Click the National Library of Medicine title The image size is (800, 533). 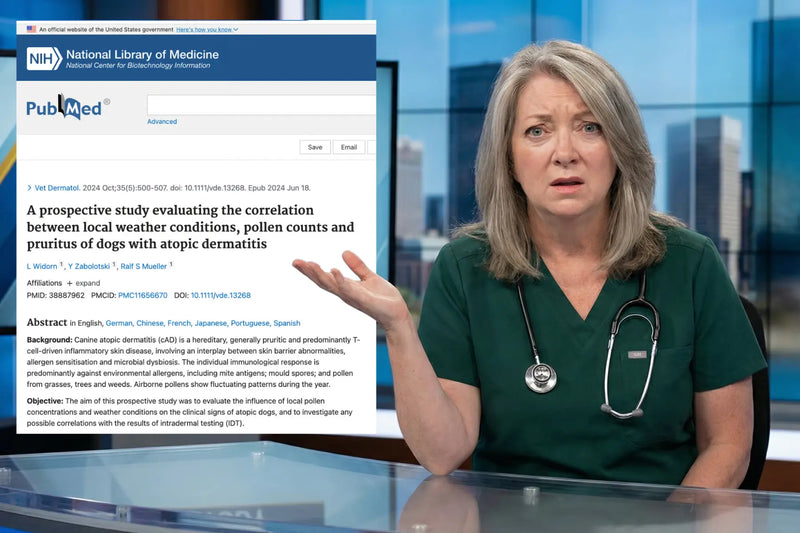(x=142, y=55)
